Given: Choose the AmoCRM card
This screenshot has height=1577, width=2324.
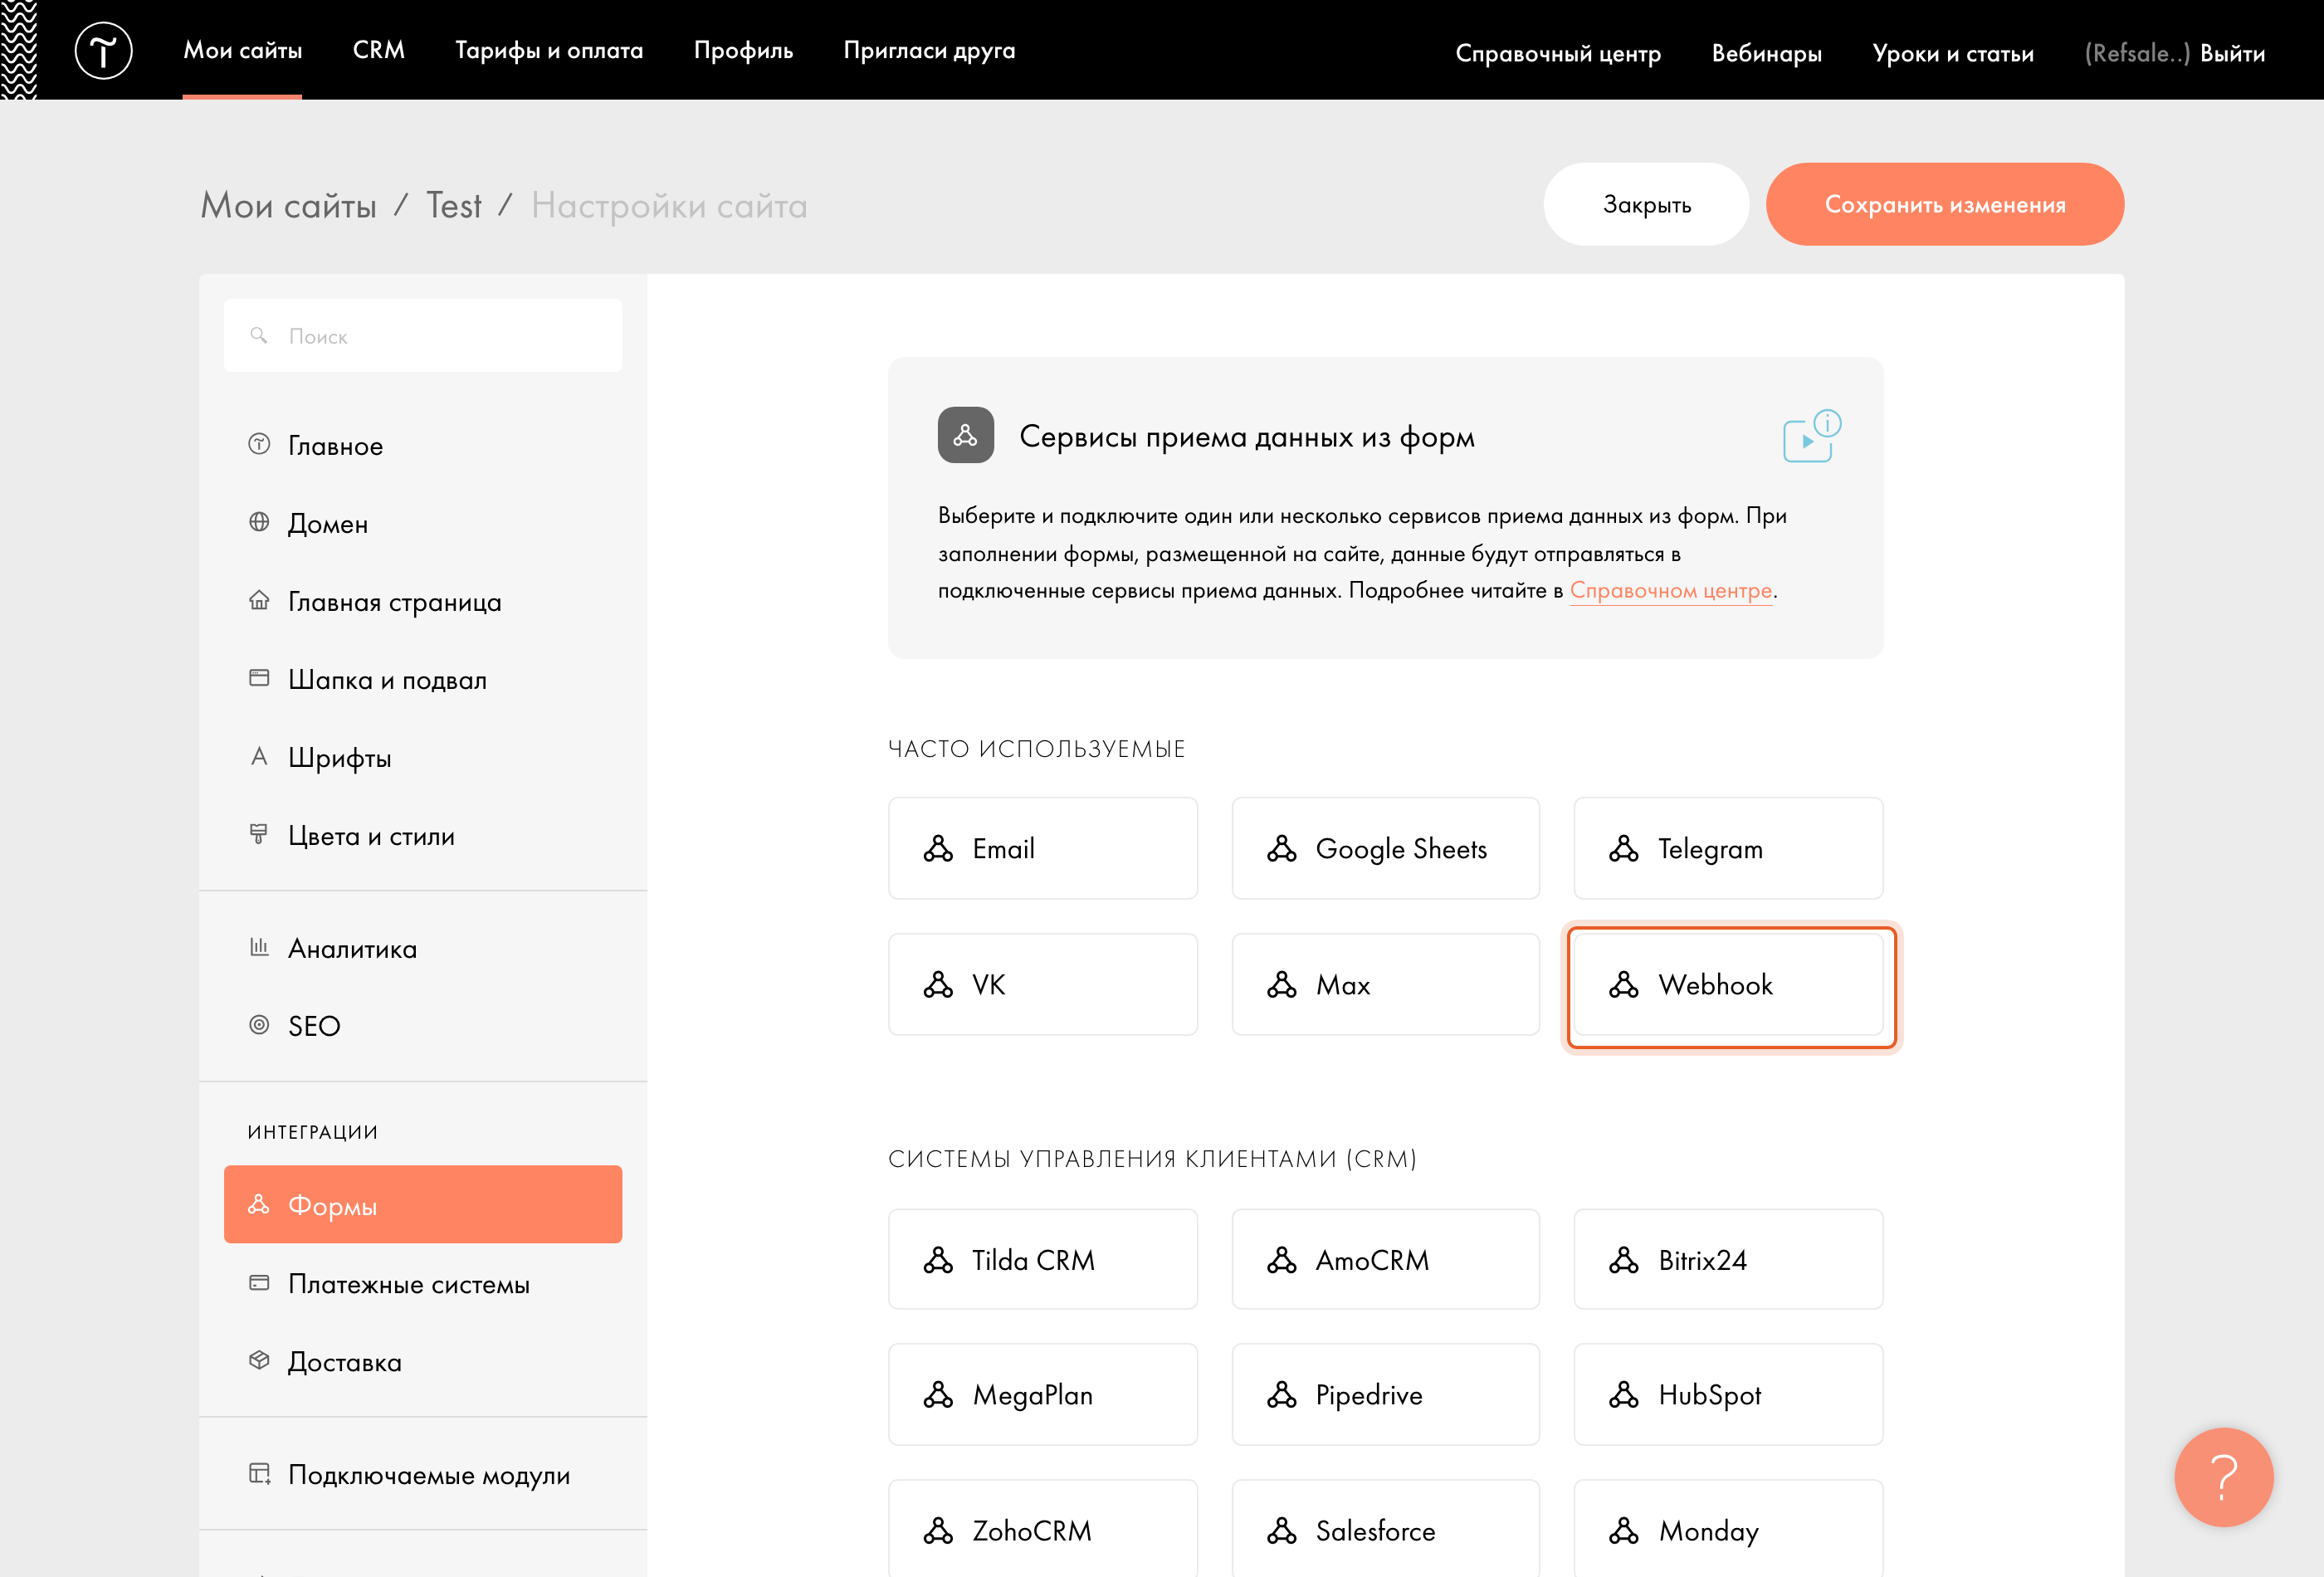Looking at the screenshot, I should point(1385,1260).
